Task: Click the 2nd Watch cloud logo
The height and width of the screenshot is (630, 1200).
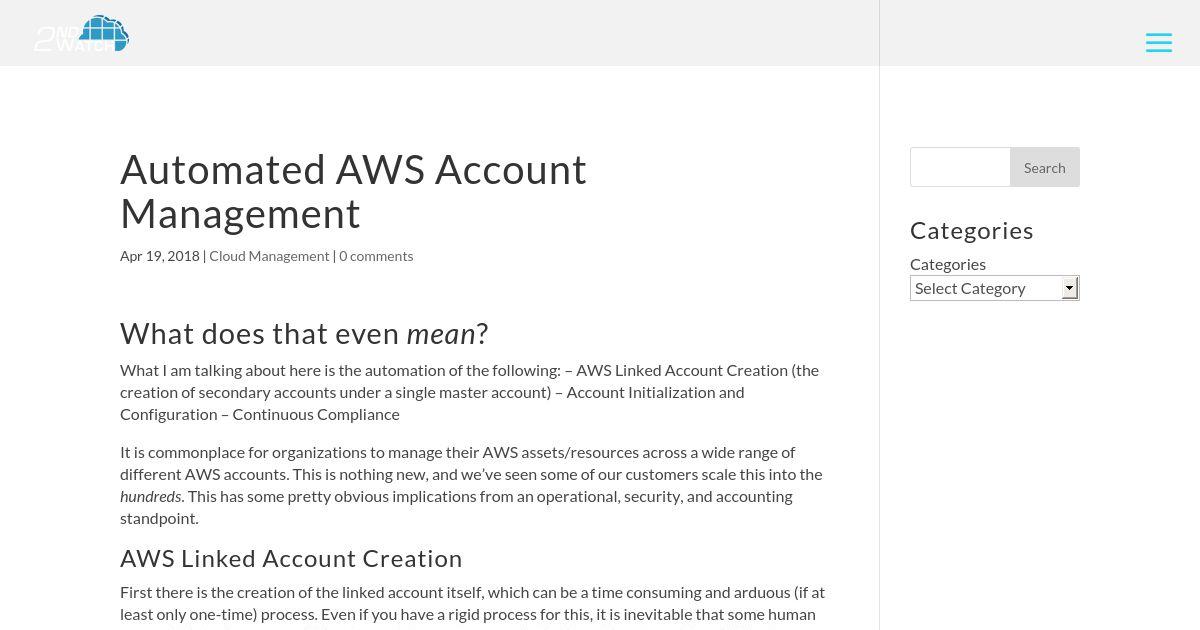Action: point(82,33)
